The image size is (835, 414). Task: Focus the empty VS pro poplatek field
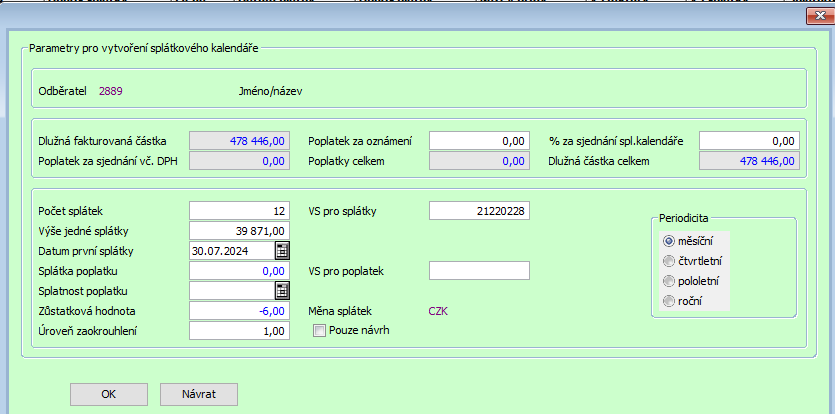click(479, 271)
